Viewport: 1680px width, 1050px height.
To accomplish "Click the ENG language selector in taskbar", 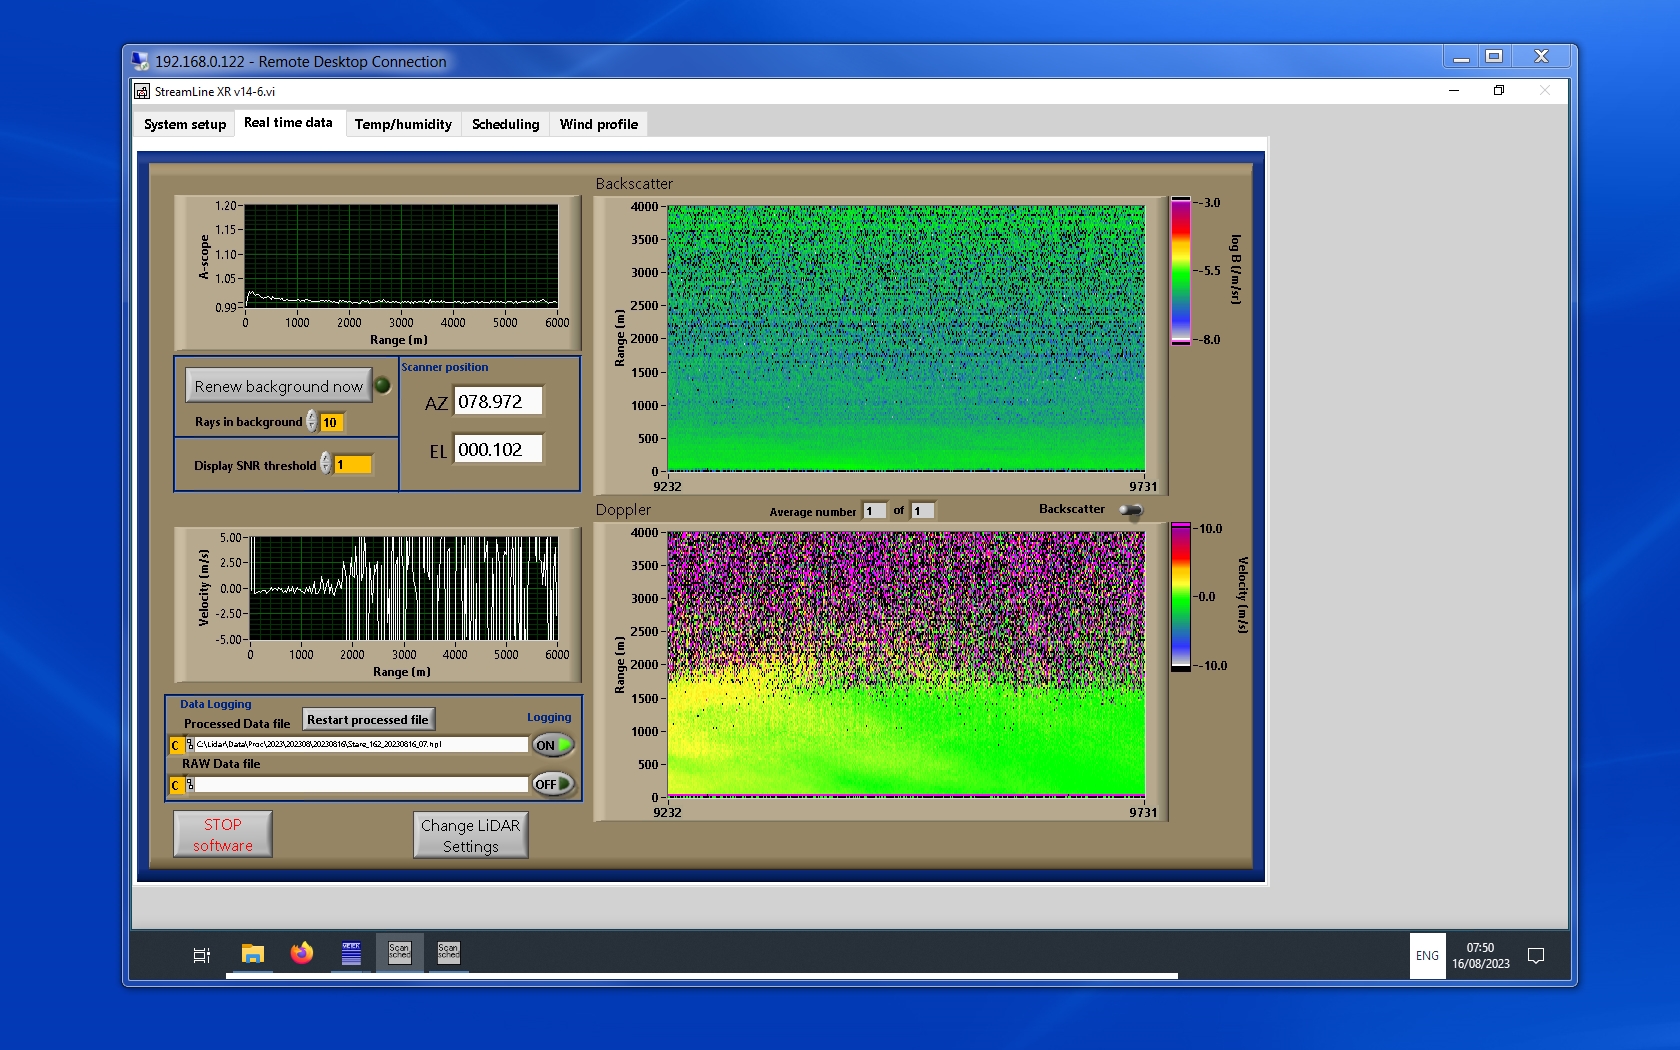I will (1427, 956).
